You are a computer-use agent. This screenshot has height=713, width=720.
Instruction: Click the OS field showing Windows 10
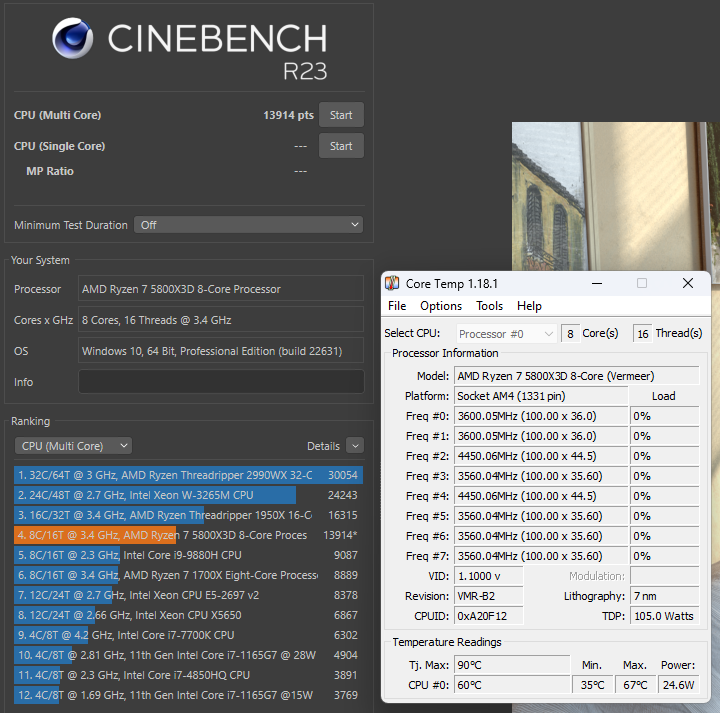point(221,351)
